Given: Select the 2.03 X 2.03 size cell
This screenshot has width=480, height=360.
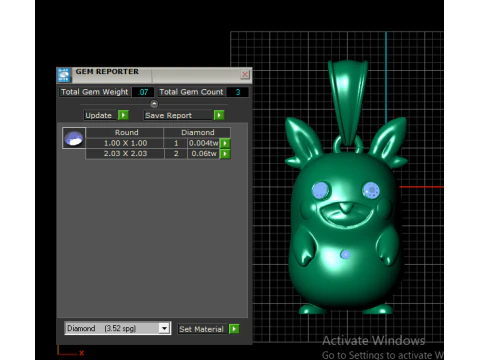Looking at the screenshot, I should click(x=125, y=154).
